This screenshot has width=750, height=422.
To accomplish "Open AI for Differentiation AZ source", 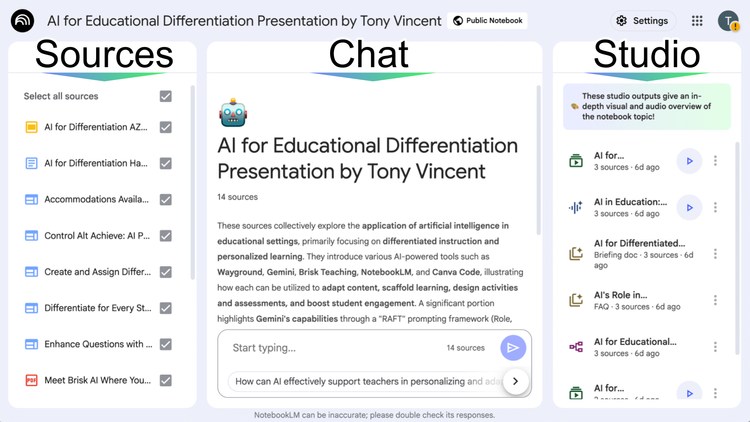I will tap(96, 127).
